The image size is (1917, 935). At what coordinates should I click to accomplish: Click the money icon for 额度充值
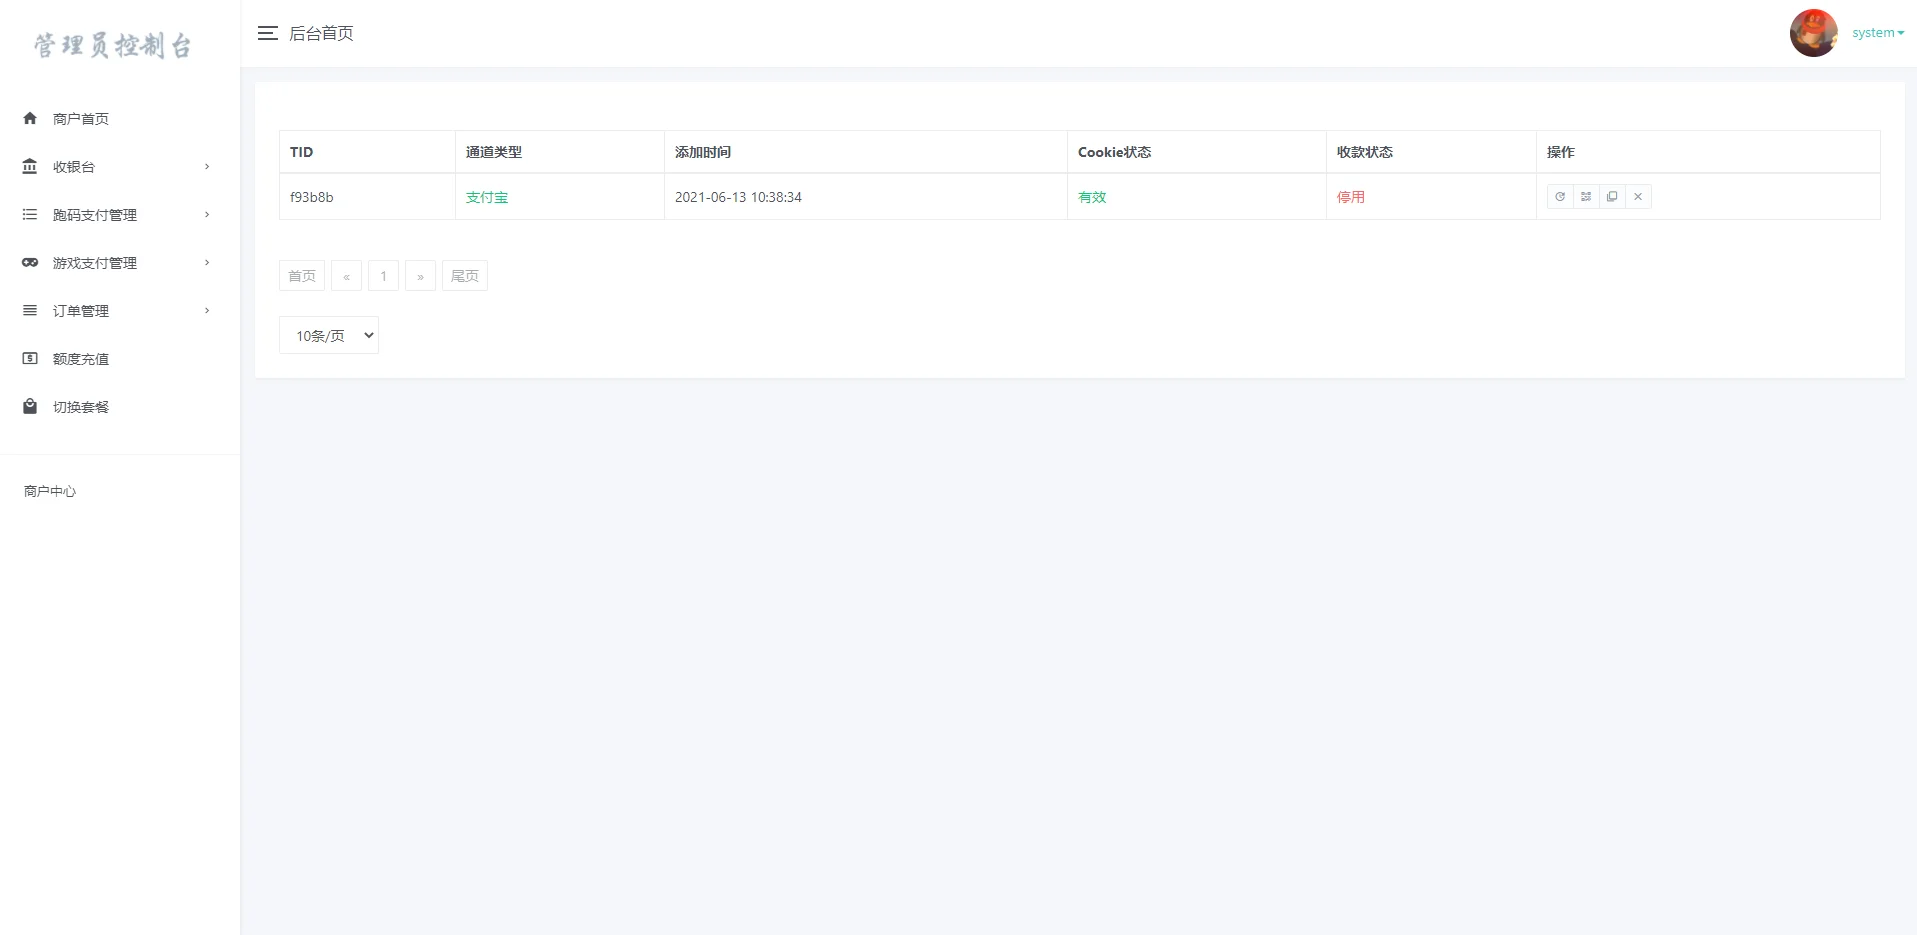tap(30, 358)
